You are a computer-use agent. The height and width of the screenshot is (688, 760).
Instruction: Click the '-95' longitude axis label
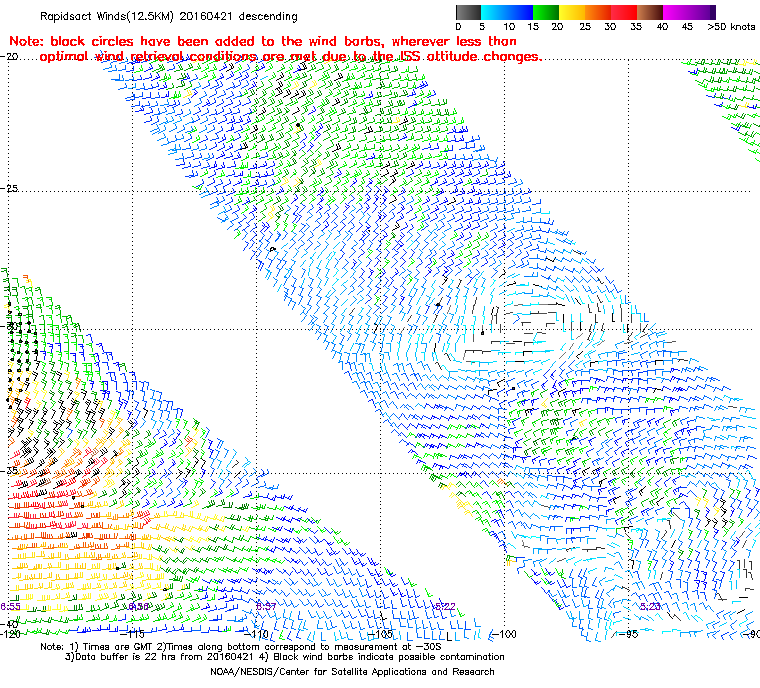coord(628,634)
